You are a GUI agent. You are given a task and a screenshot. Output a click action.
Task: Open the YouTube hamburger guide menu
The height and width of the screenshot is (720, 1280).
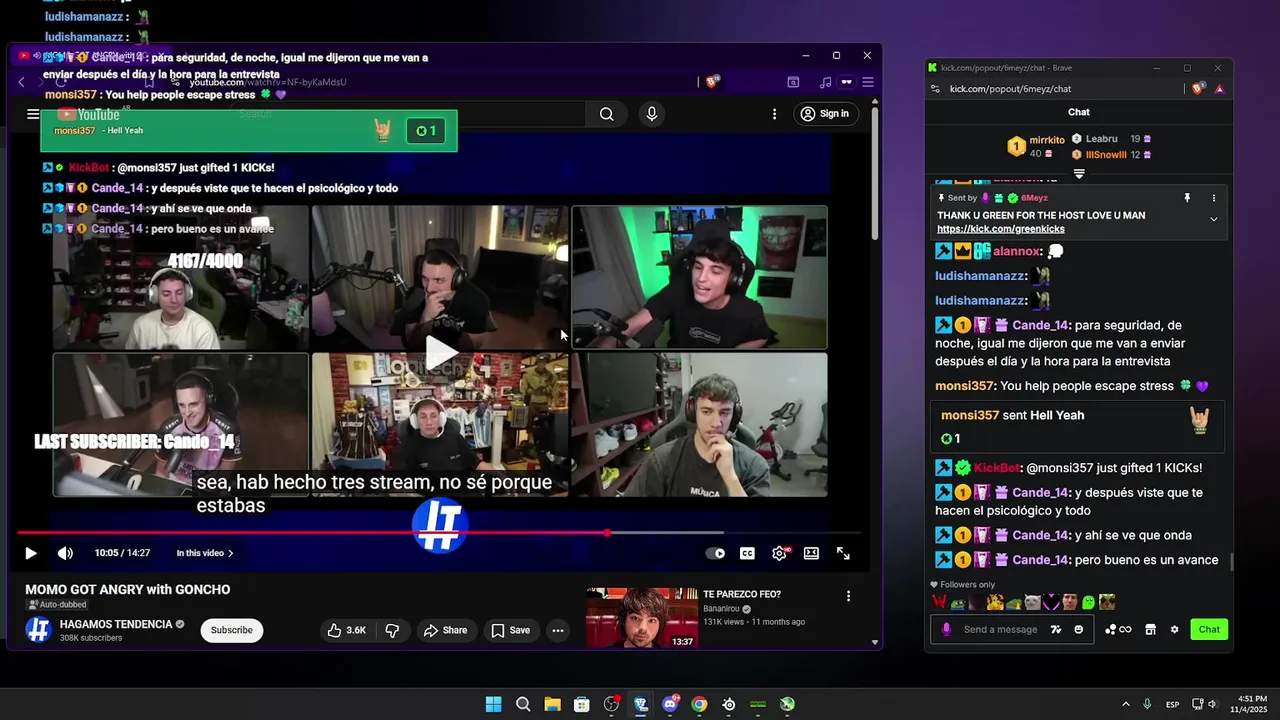(x=33, y=114)
